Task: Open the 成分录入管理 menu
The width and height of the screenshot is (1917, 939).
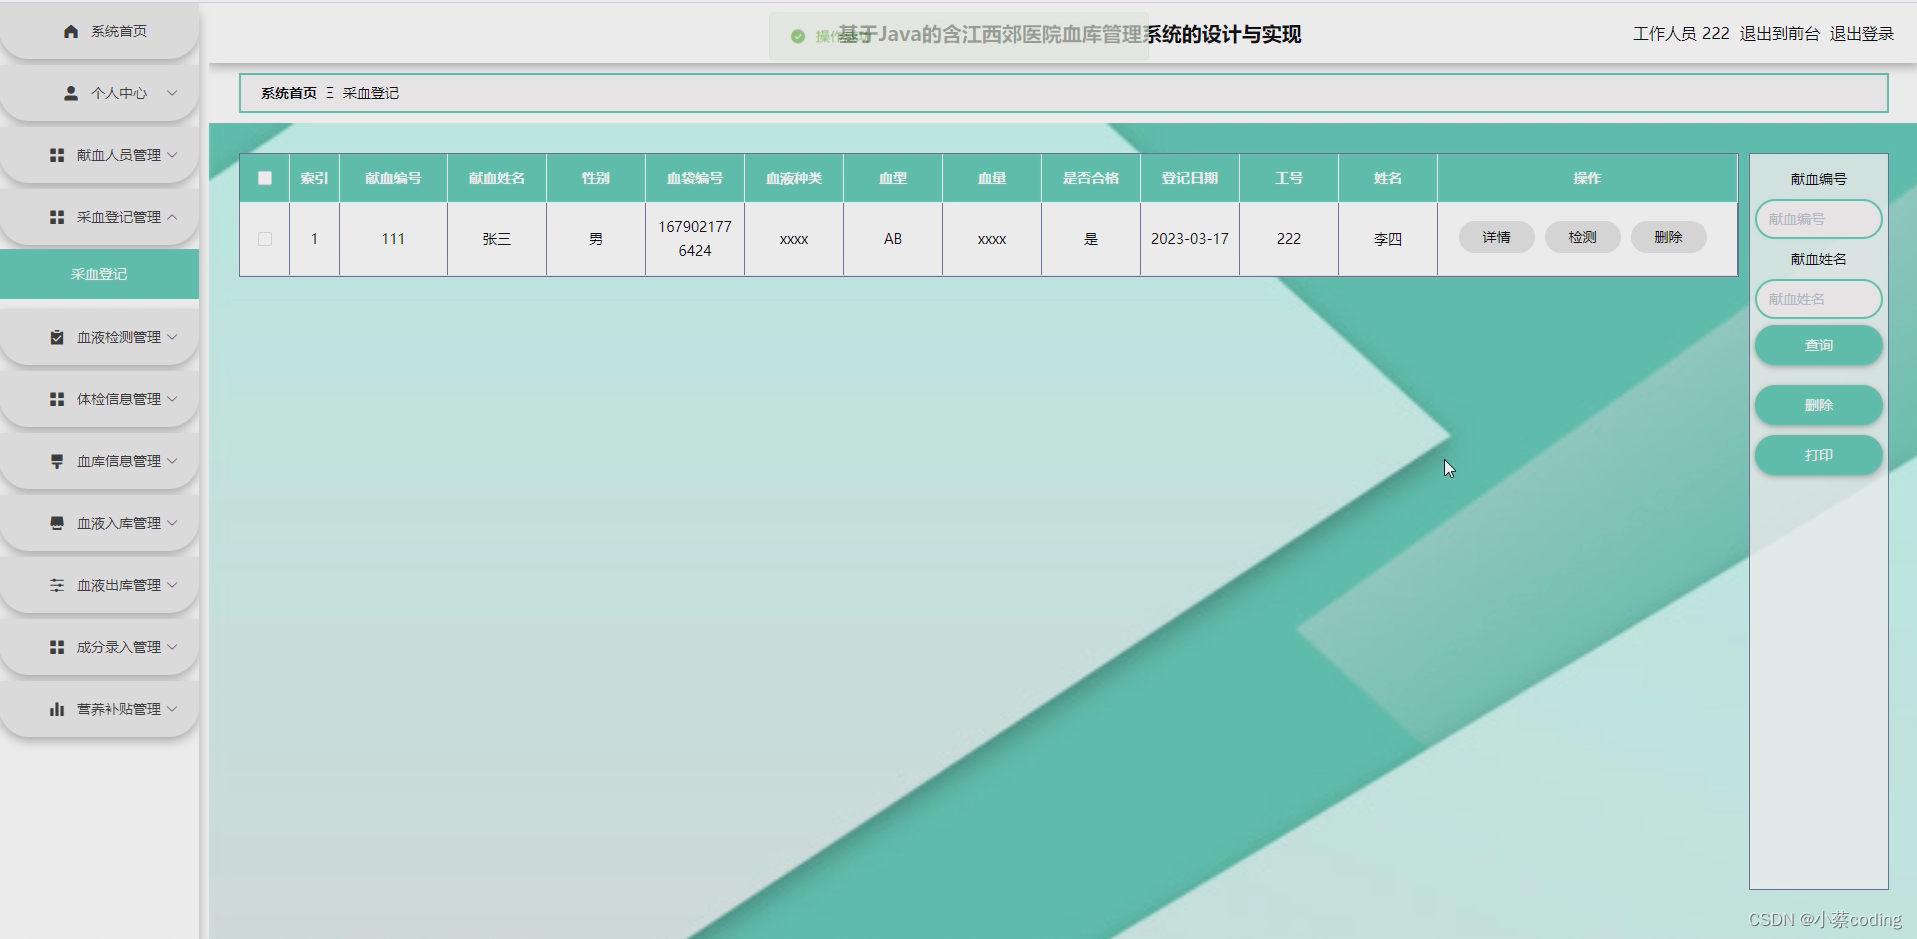Action: [x=99, y=647]
